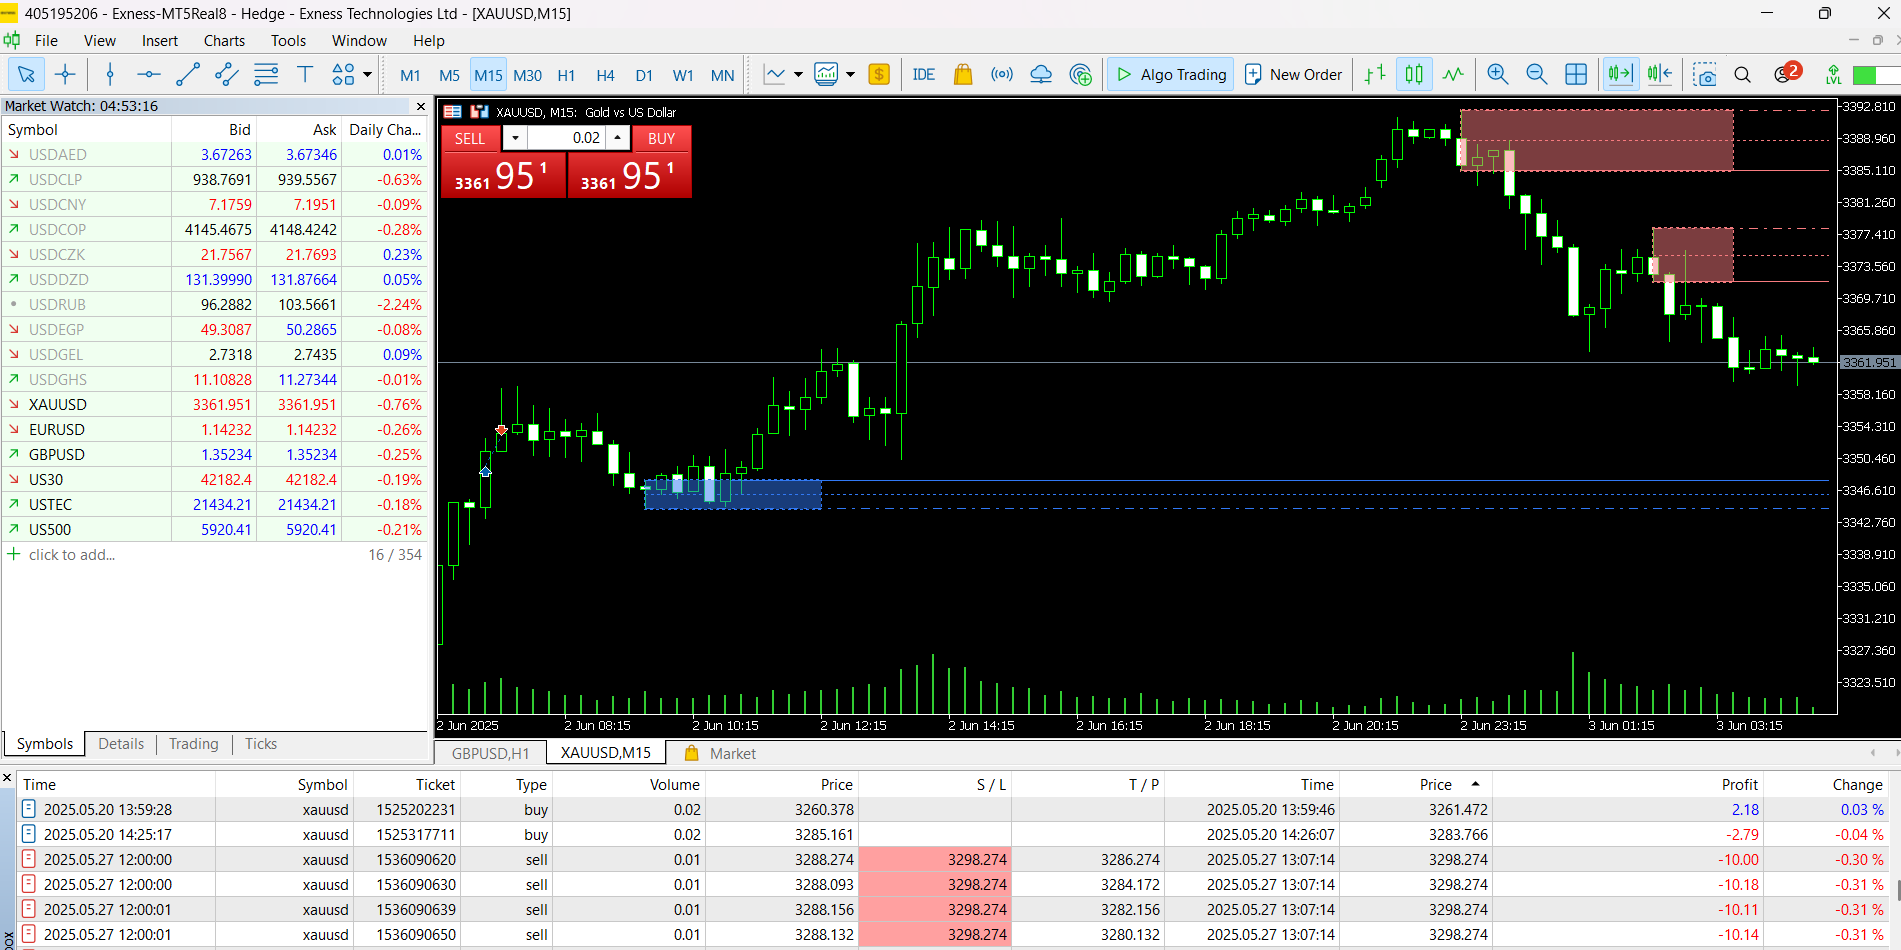This screenshot has height=950, width=1901.
Task: Close the Market Watch panel
Action: point(421,106)
